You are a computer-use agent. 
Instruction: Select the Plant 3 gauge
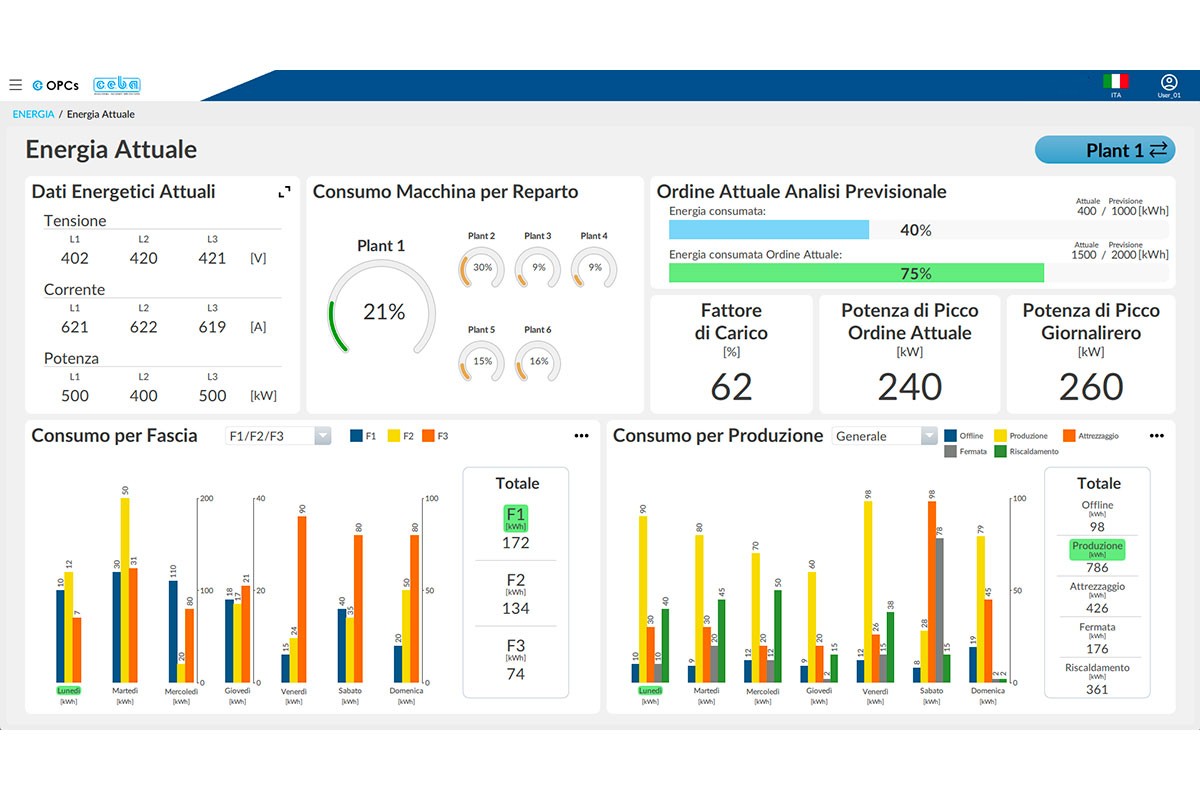[x=538, y=268]
